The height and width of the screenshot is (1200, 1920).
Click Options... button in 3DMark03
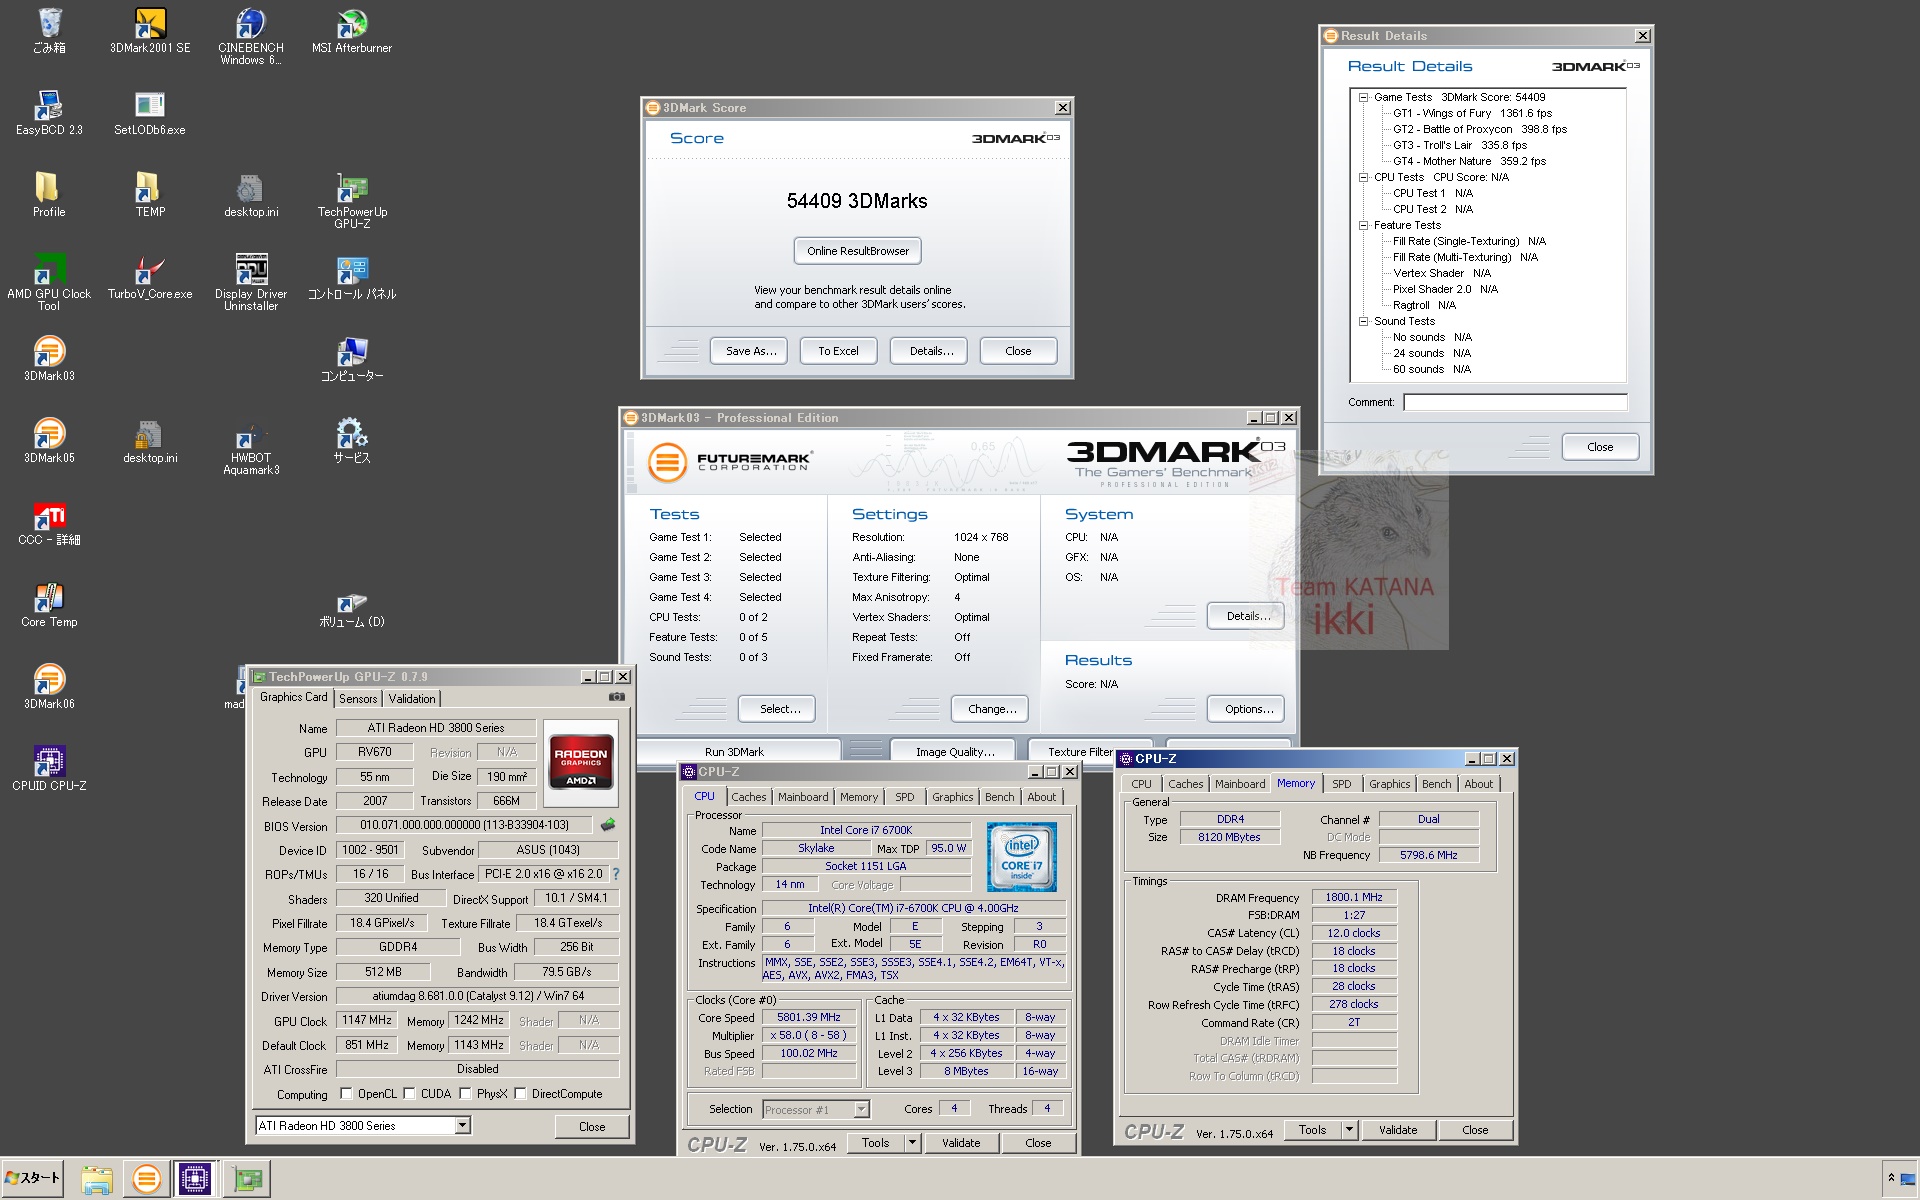(x=1246, y=709)
